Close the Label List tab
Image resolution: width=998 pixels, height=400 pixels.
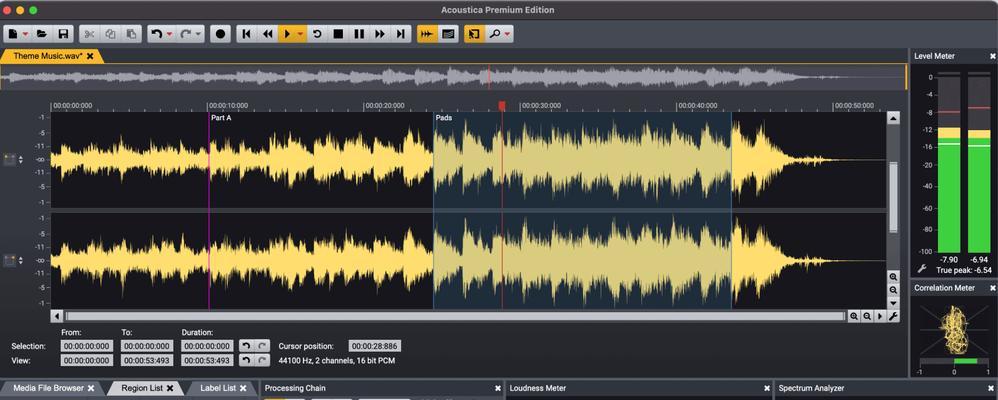243,388
